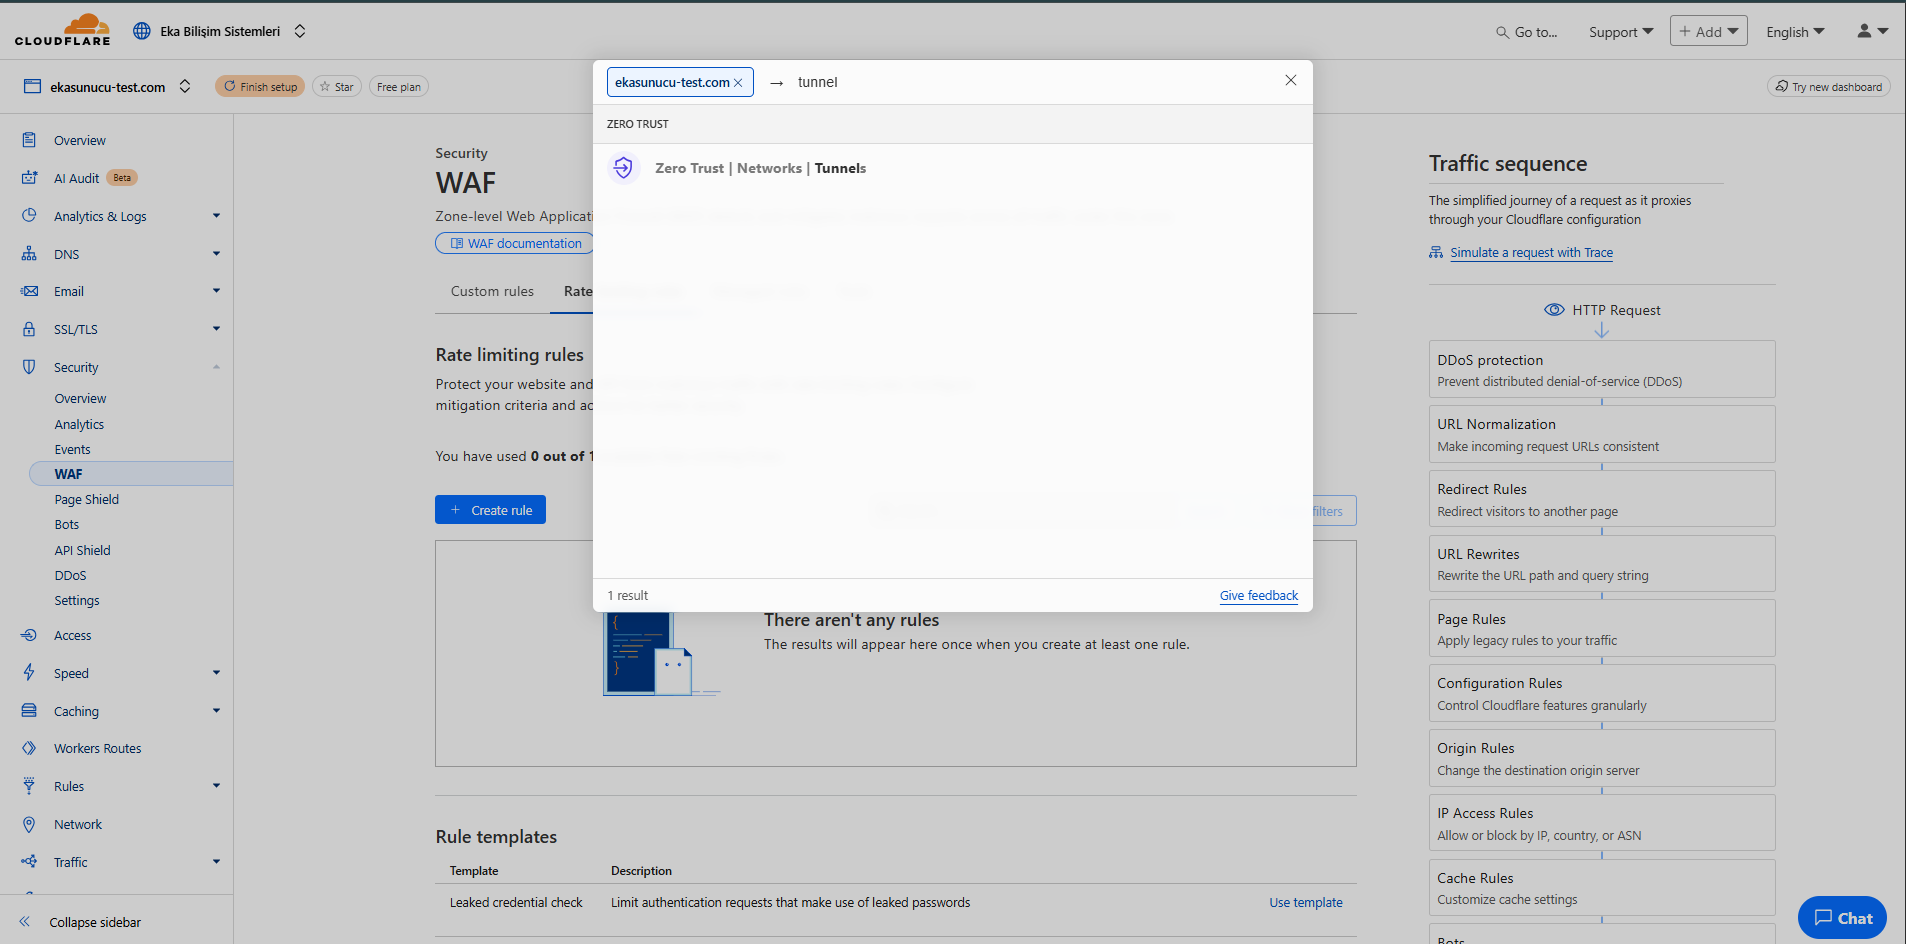Click the Give feedback link
Image resolution: width=1906 pixels, height=944 pixels.
(x=1258, y=595)
